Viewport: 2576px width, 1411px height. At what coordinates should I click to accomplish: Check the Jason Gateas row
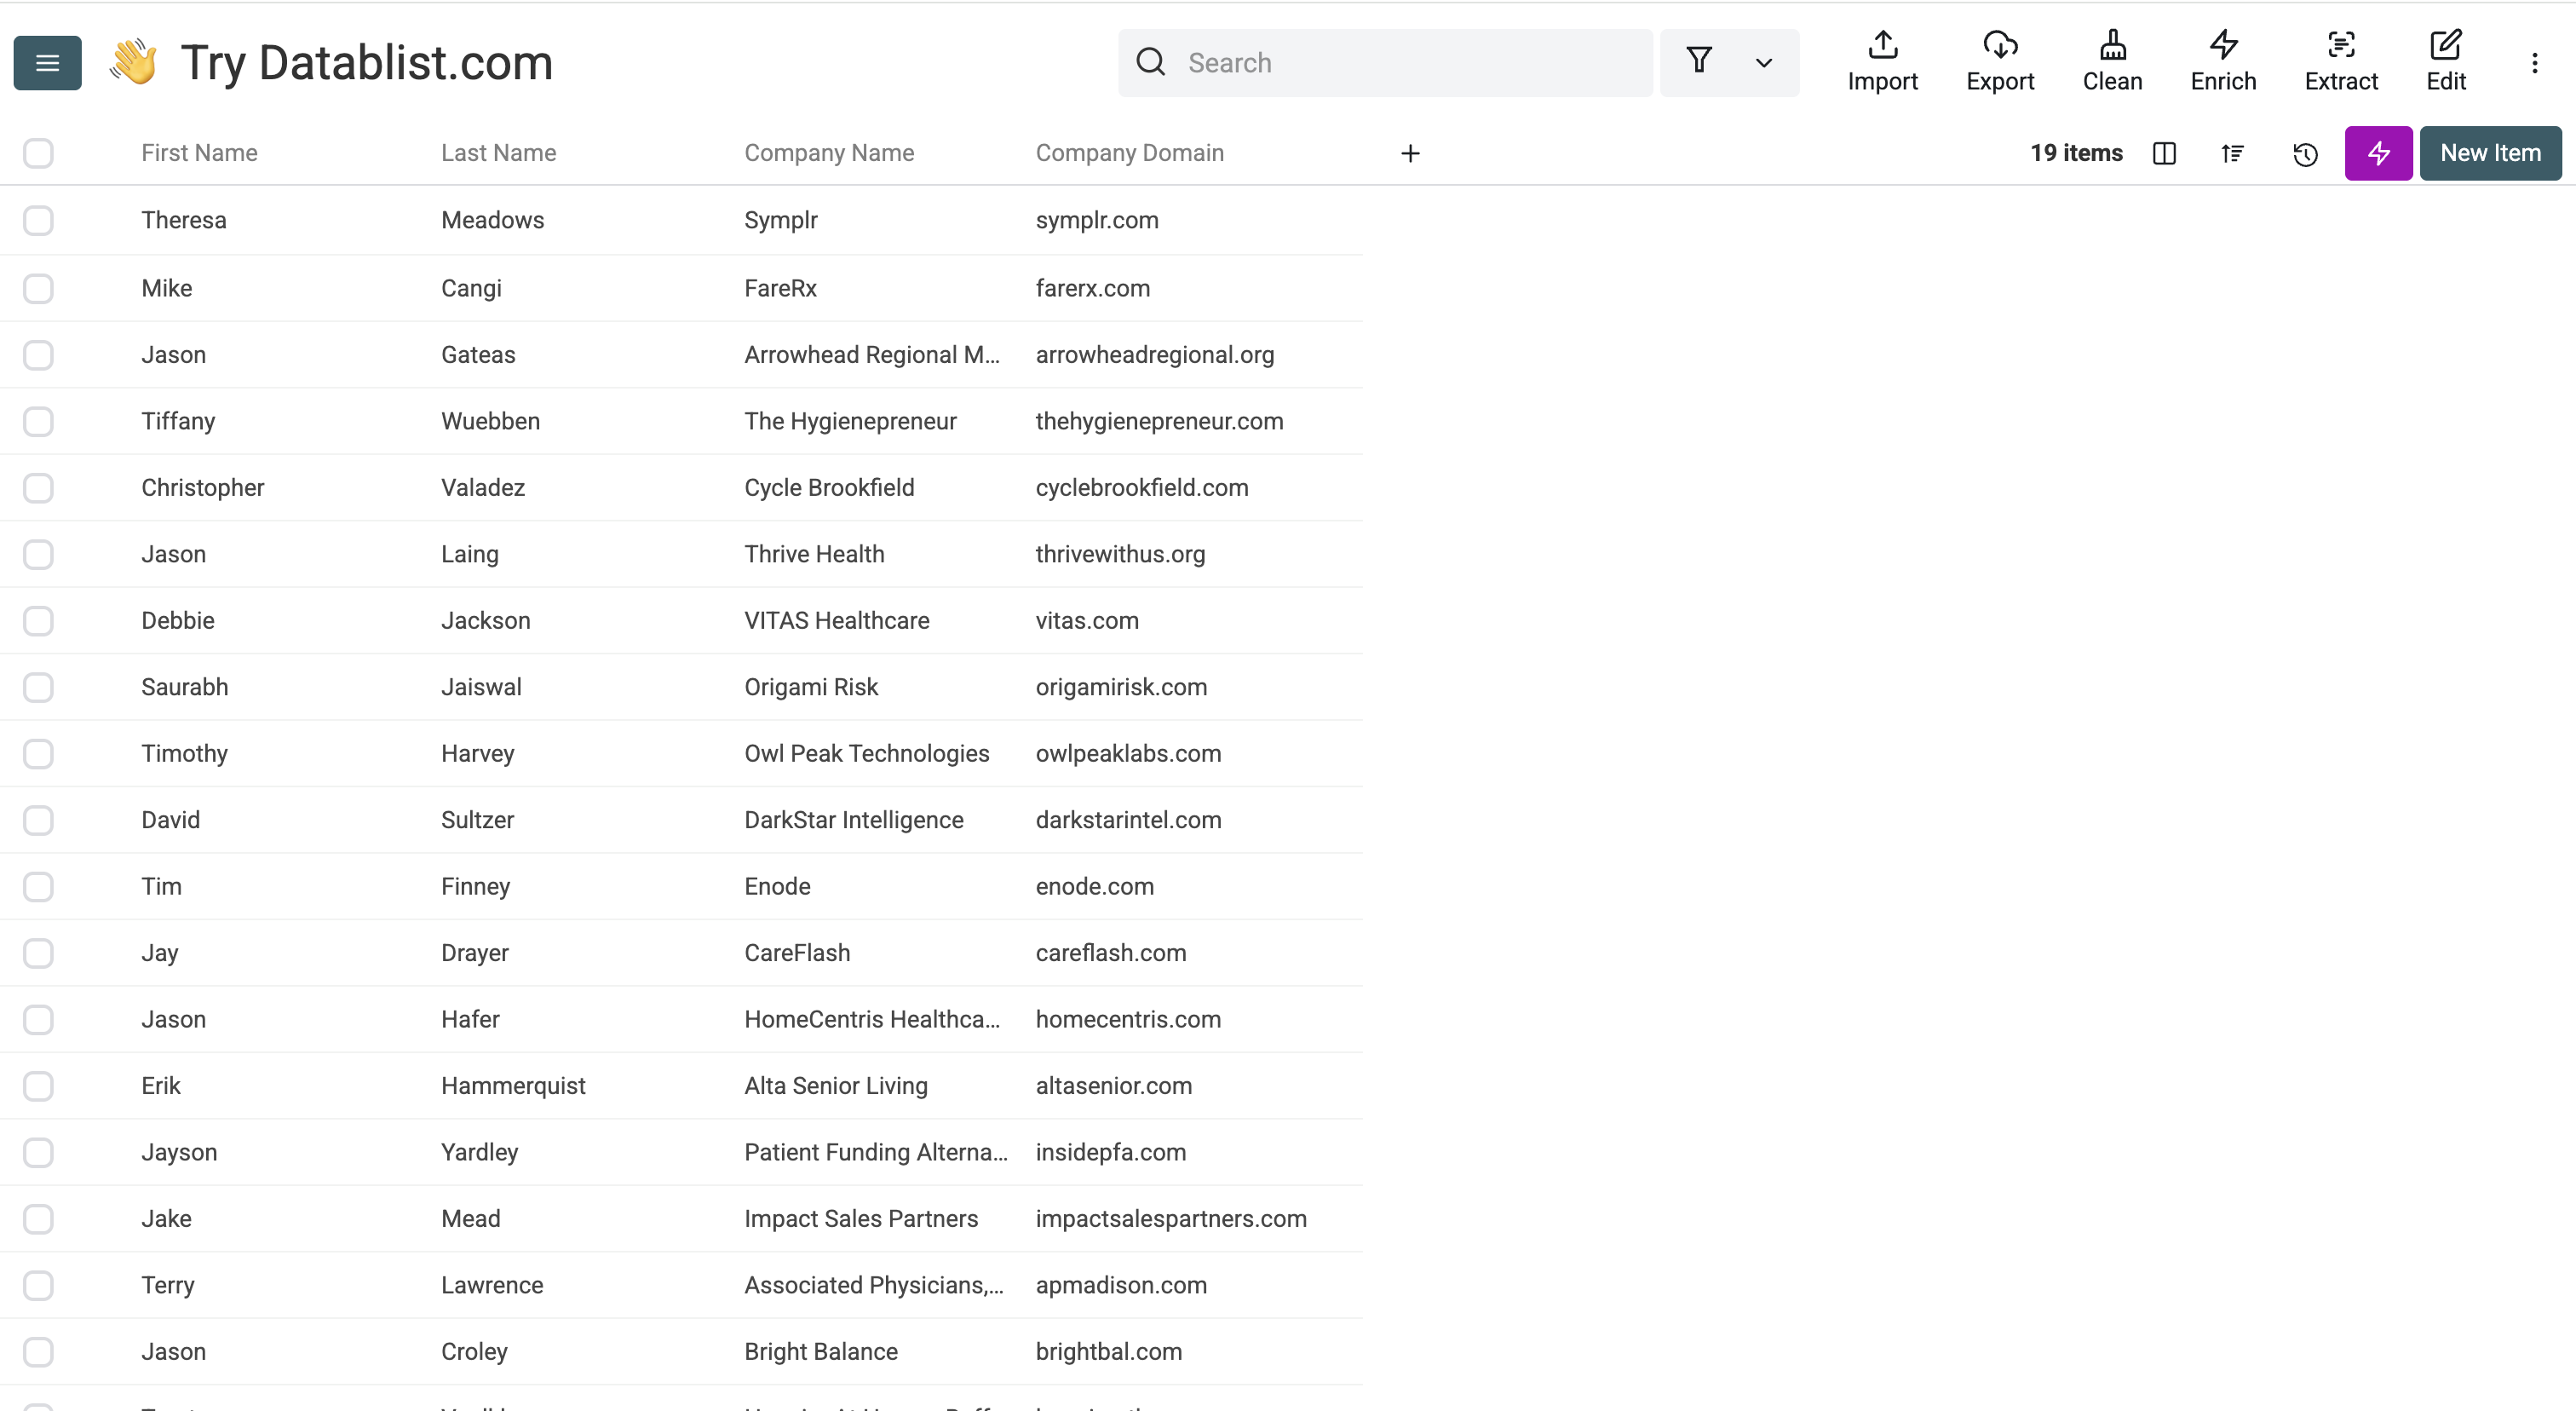38,355
